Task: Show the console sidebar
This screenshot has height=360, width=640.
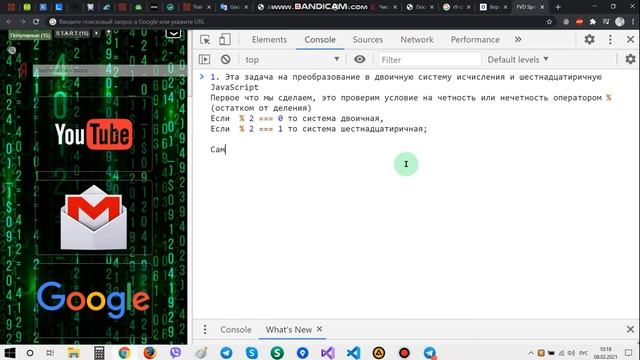Action: point(204,60)
